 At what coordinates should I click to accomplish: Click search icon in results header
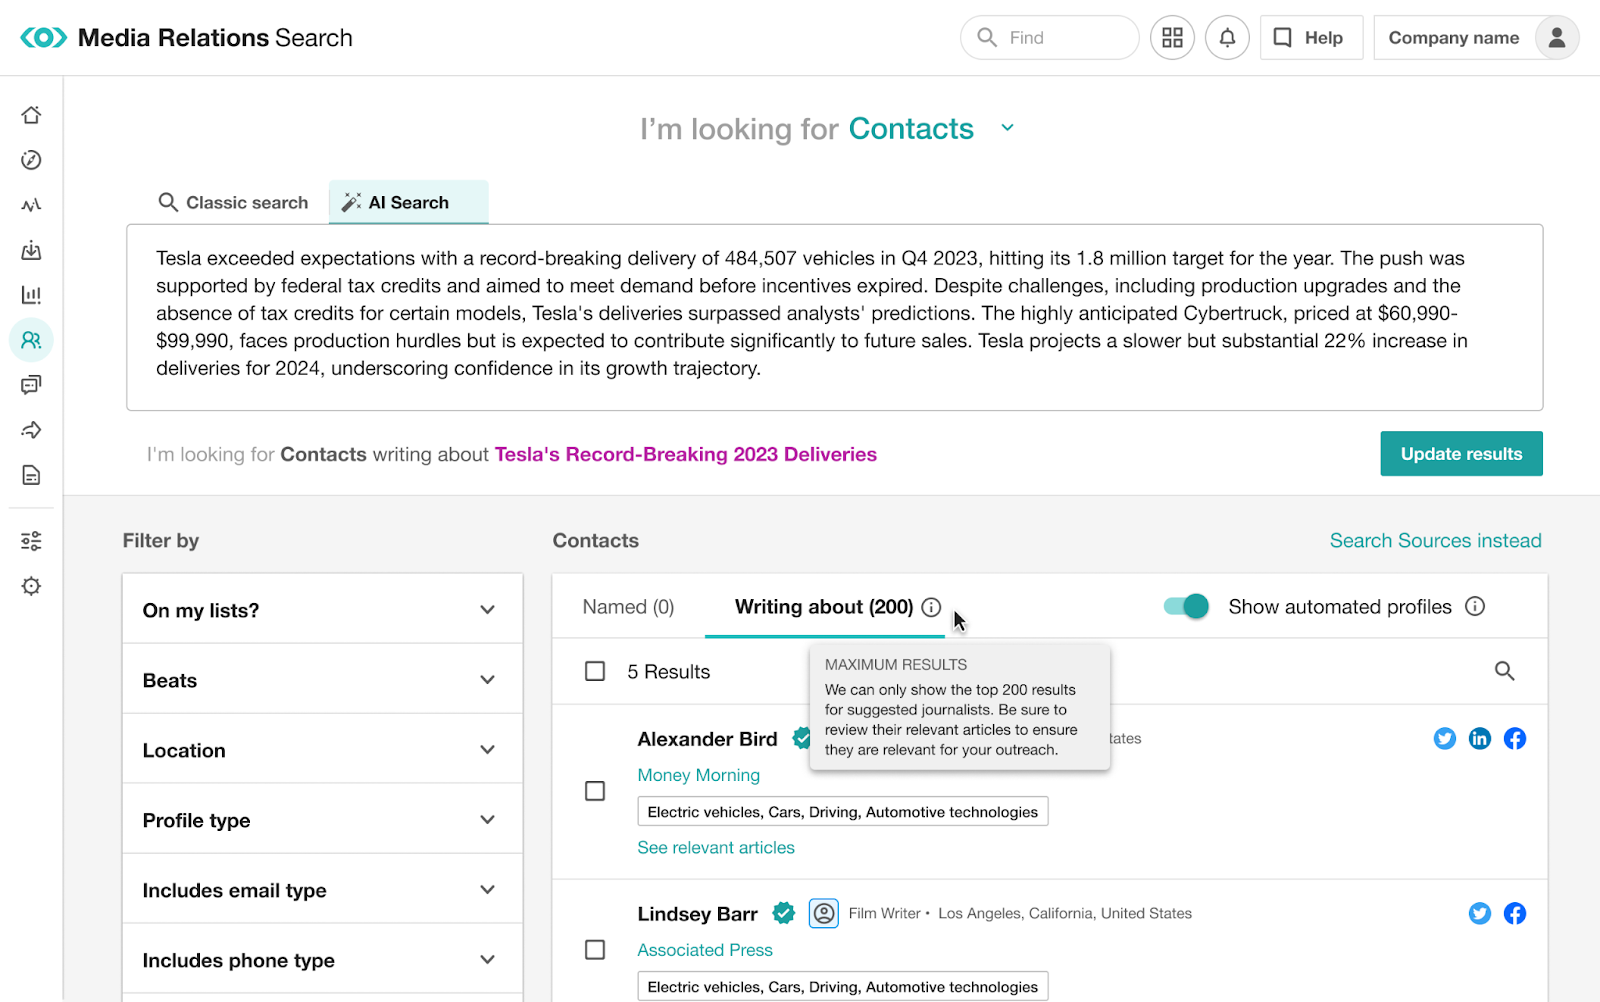(x=1504, y=671)
